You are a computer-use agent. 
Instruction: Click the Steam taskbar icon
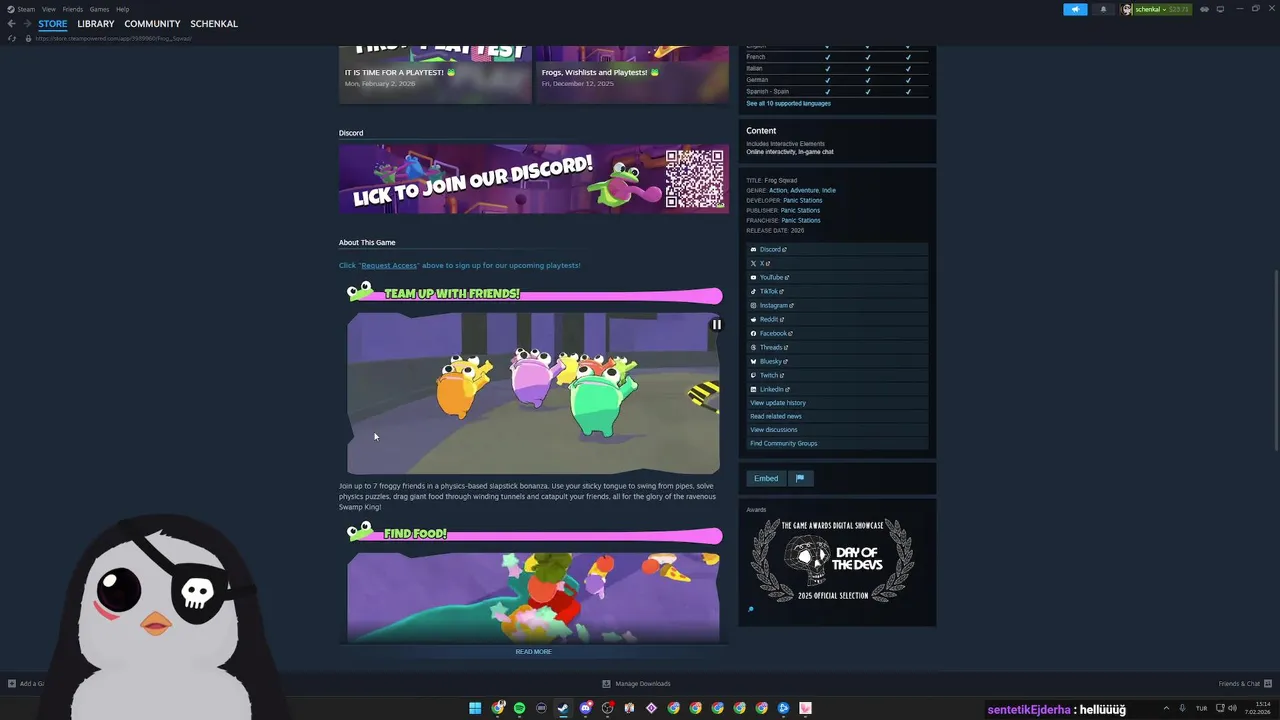(x=563, y=708)
